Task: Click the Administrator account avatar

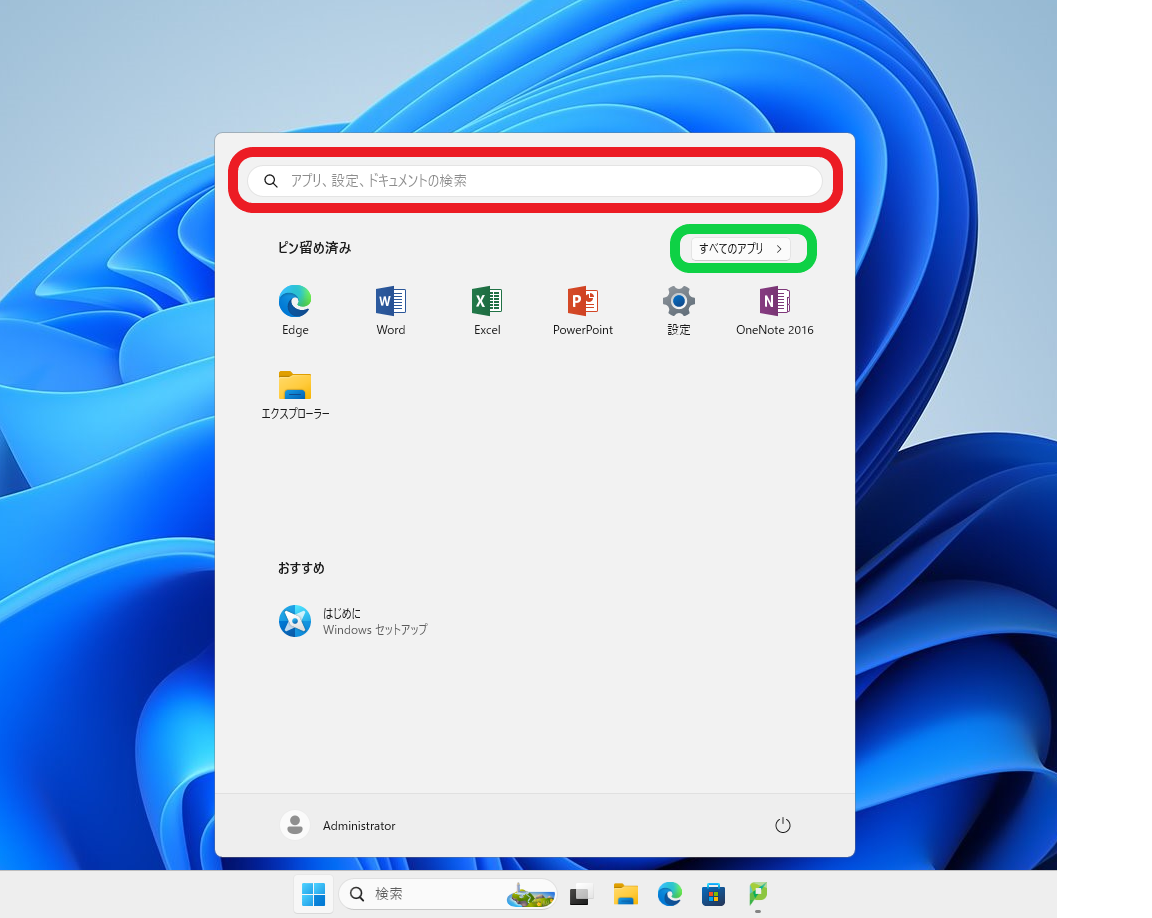Action: 295,825
